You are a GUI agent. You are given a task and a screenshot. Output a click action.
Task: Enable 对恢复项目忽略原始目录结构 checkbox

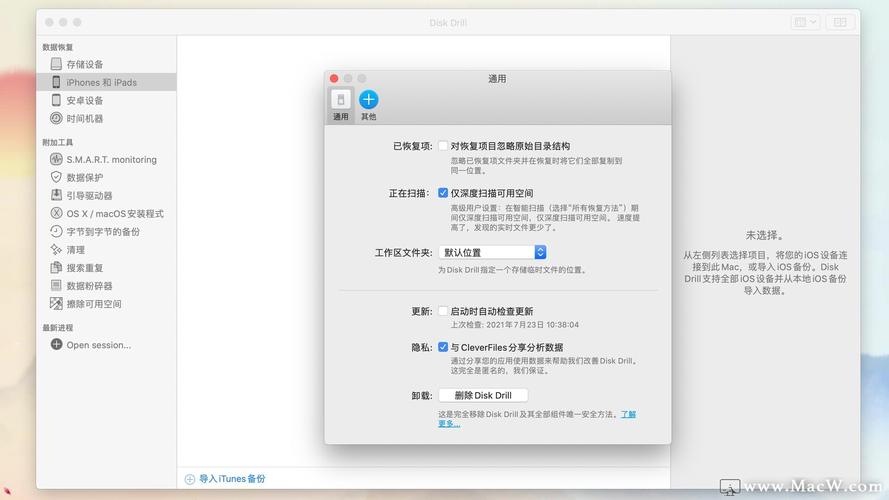point(443,146)
